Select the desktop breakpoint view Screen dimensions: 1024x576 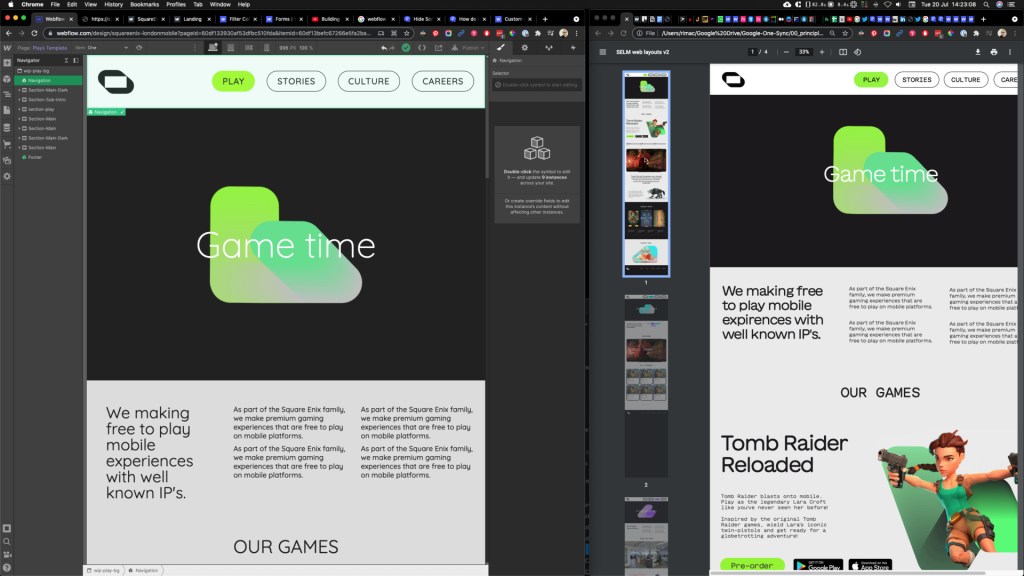(x=213, y=47)
